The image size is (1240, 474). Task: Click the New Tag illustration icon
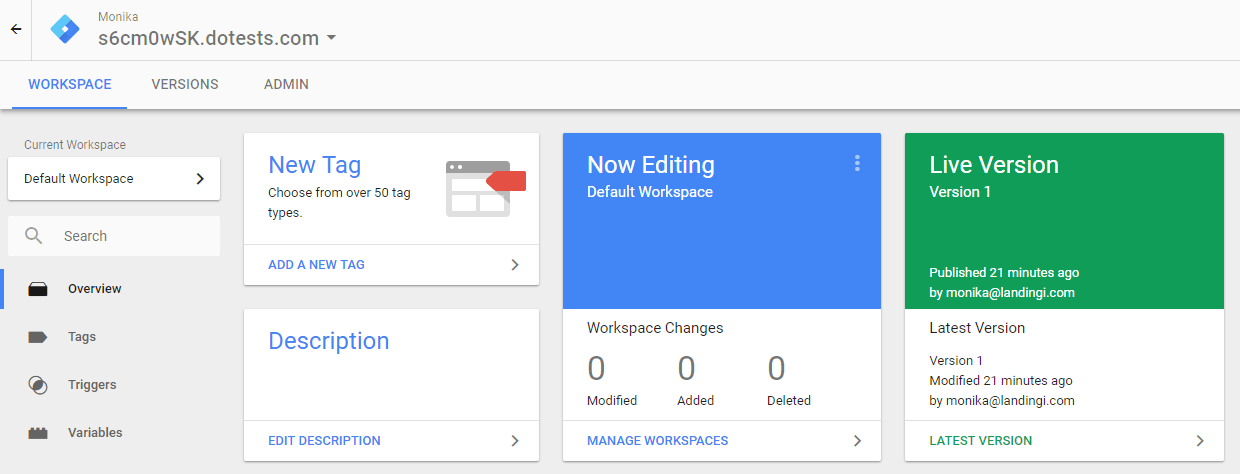(486, 188)
